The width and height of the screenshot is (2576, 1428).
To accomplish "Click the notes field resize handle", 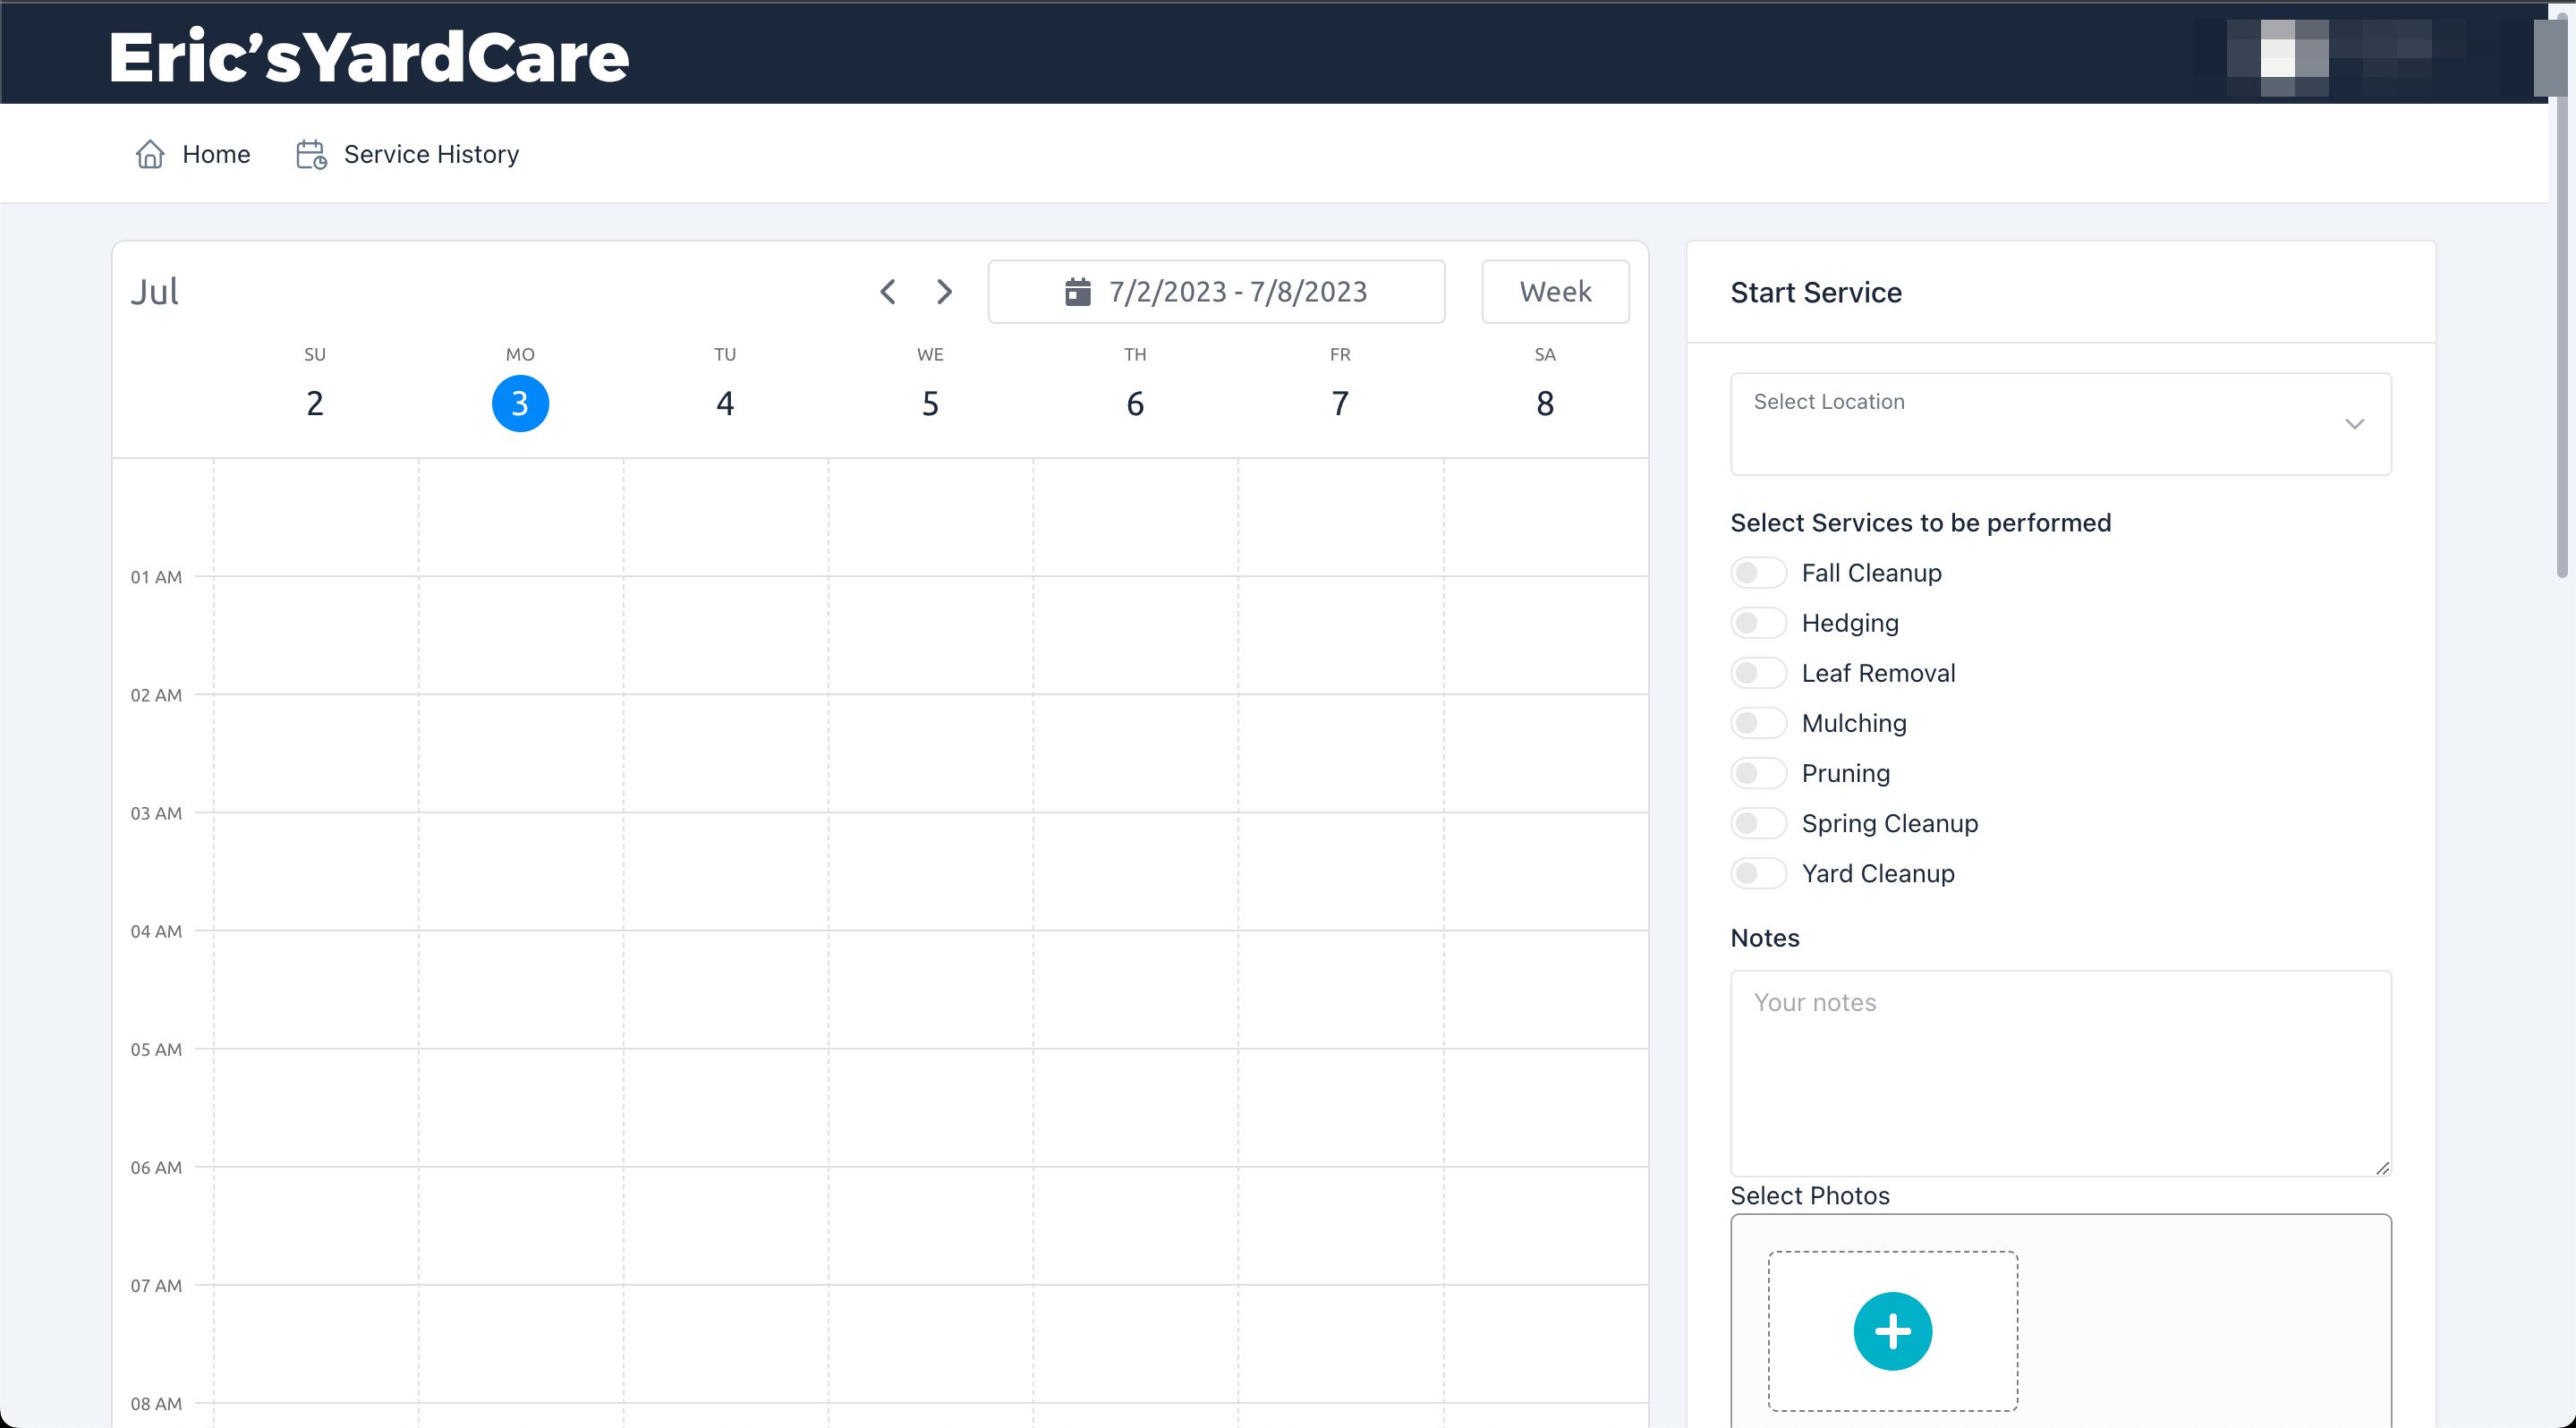I will (x=2382, y=1167).
